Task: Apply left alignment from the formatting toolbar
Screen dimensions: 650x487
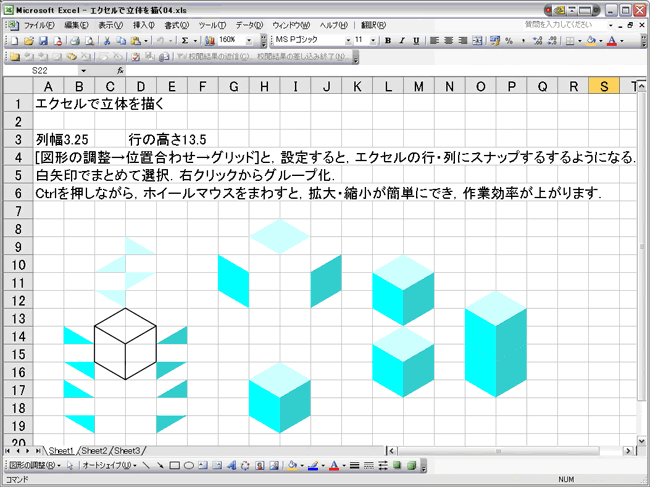Action: [x=434, y=41]
